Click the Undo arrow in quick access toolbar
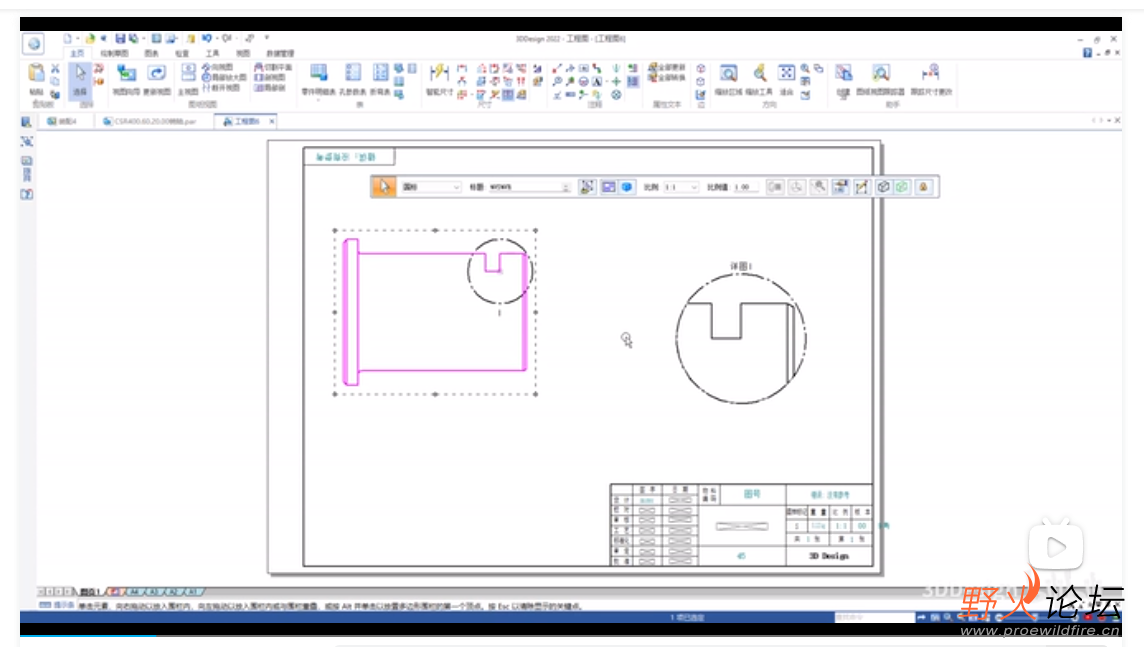This screenshot has height=647, width=1144. pos(207,39)
